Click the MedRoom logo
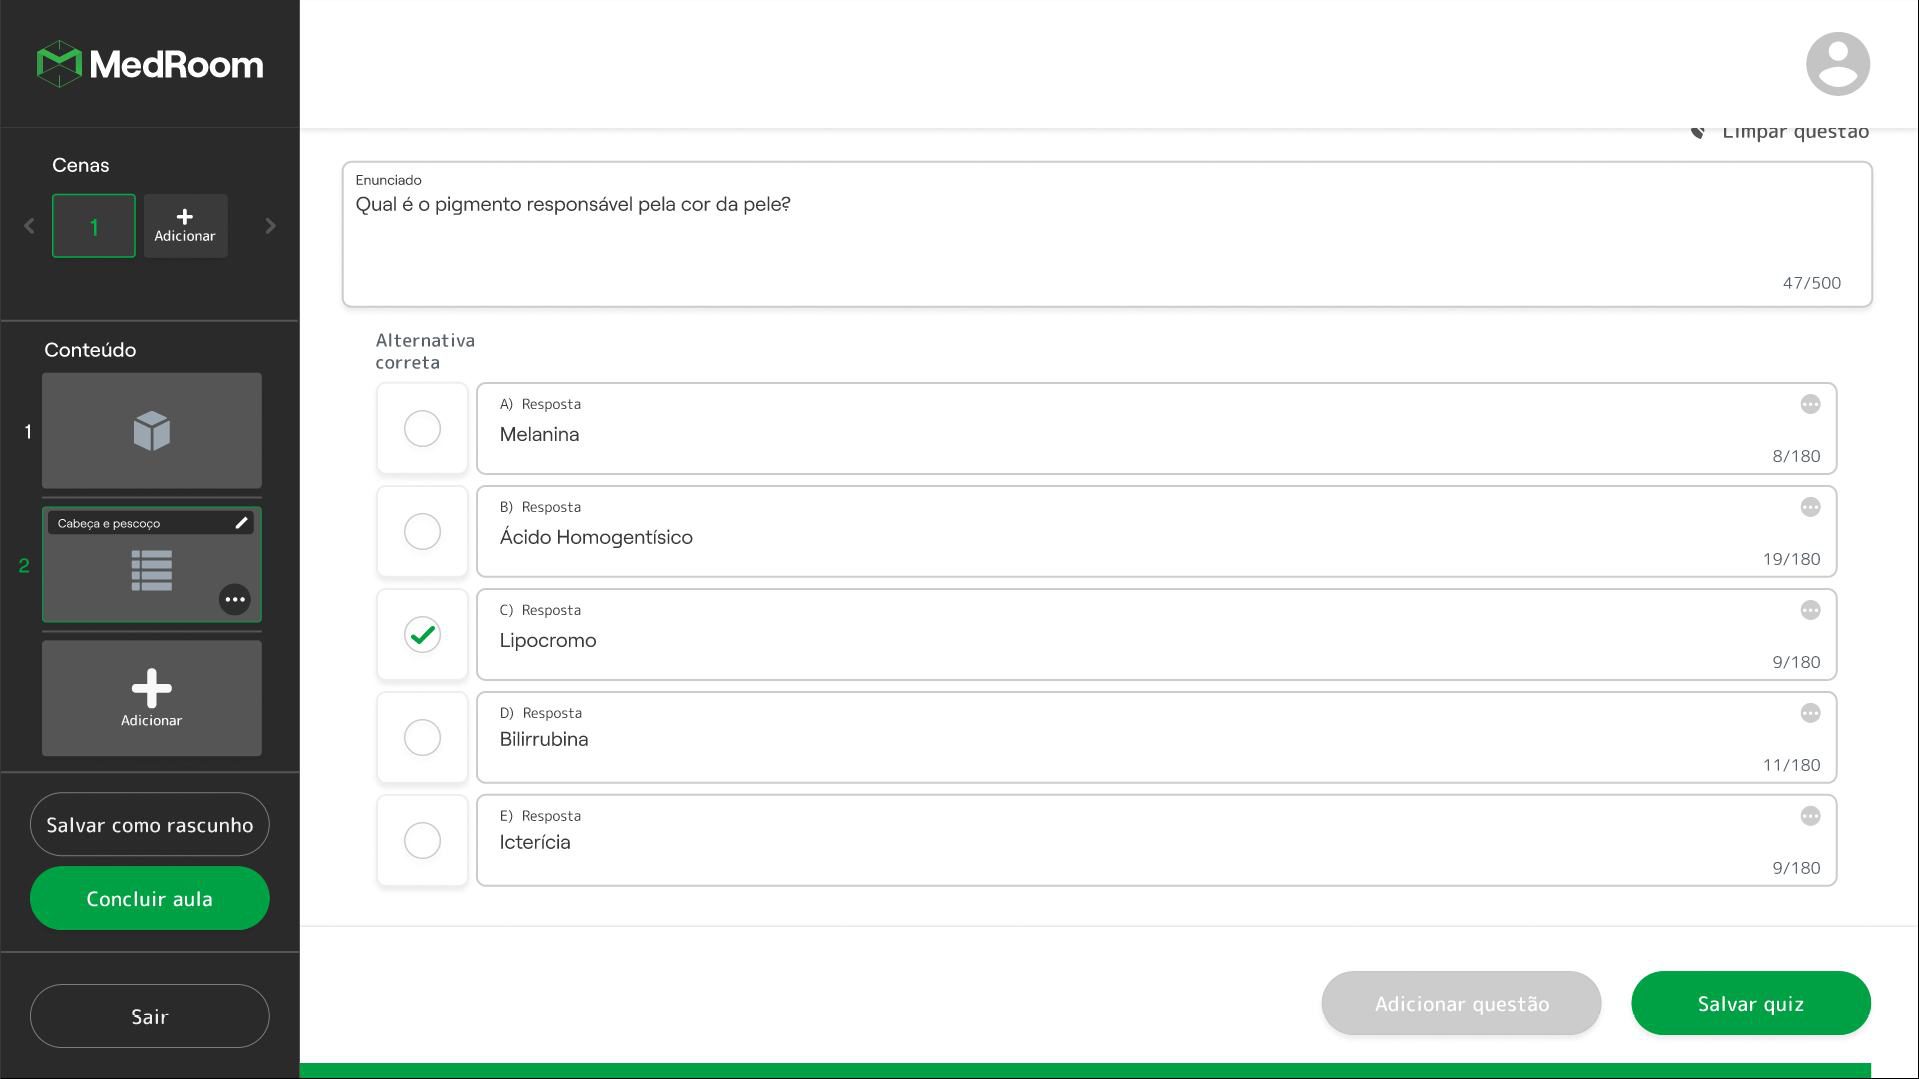Screen dimensions: 1919x1079 (x=150, y=64)
